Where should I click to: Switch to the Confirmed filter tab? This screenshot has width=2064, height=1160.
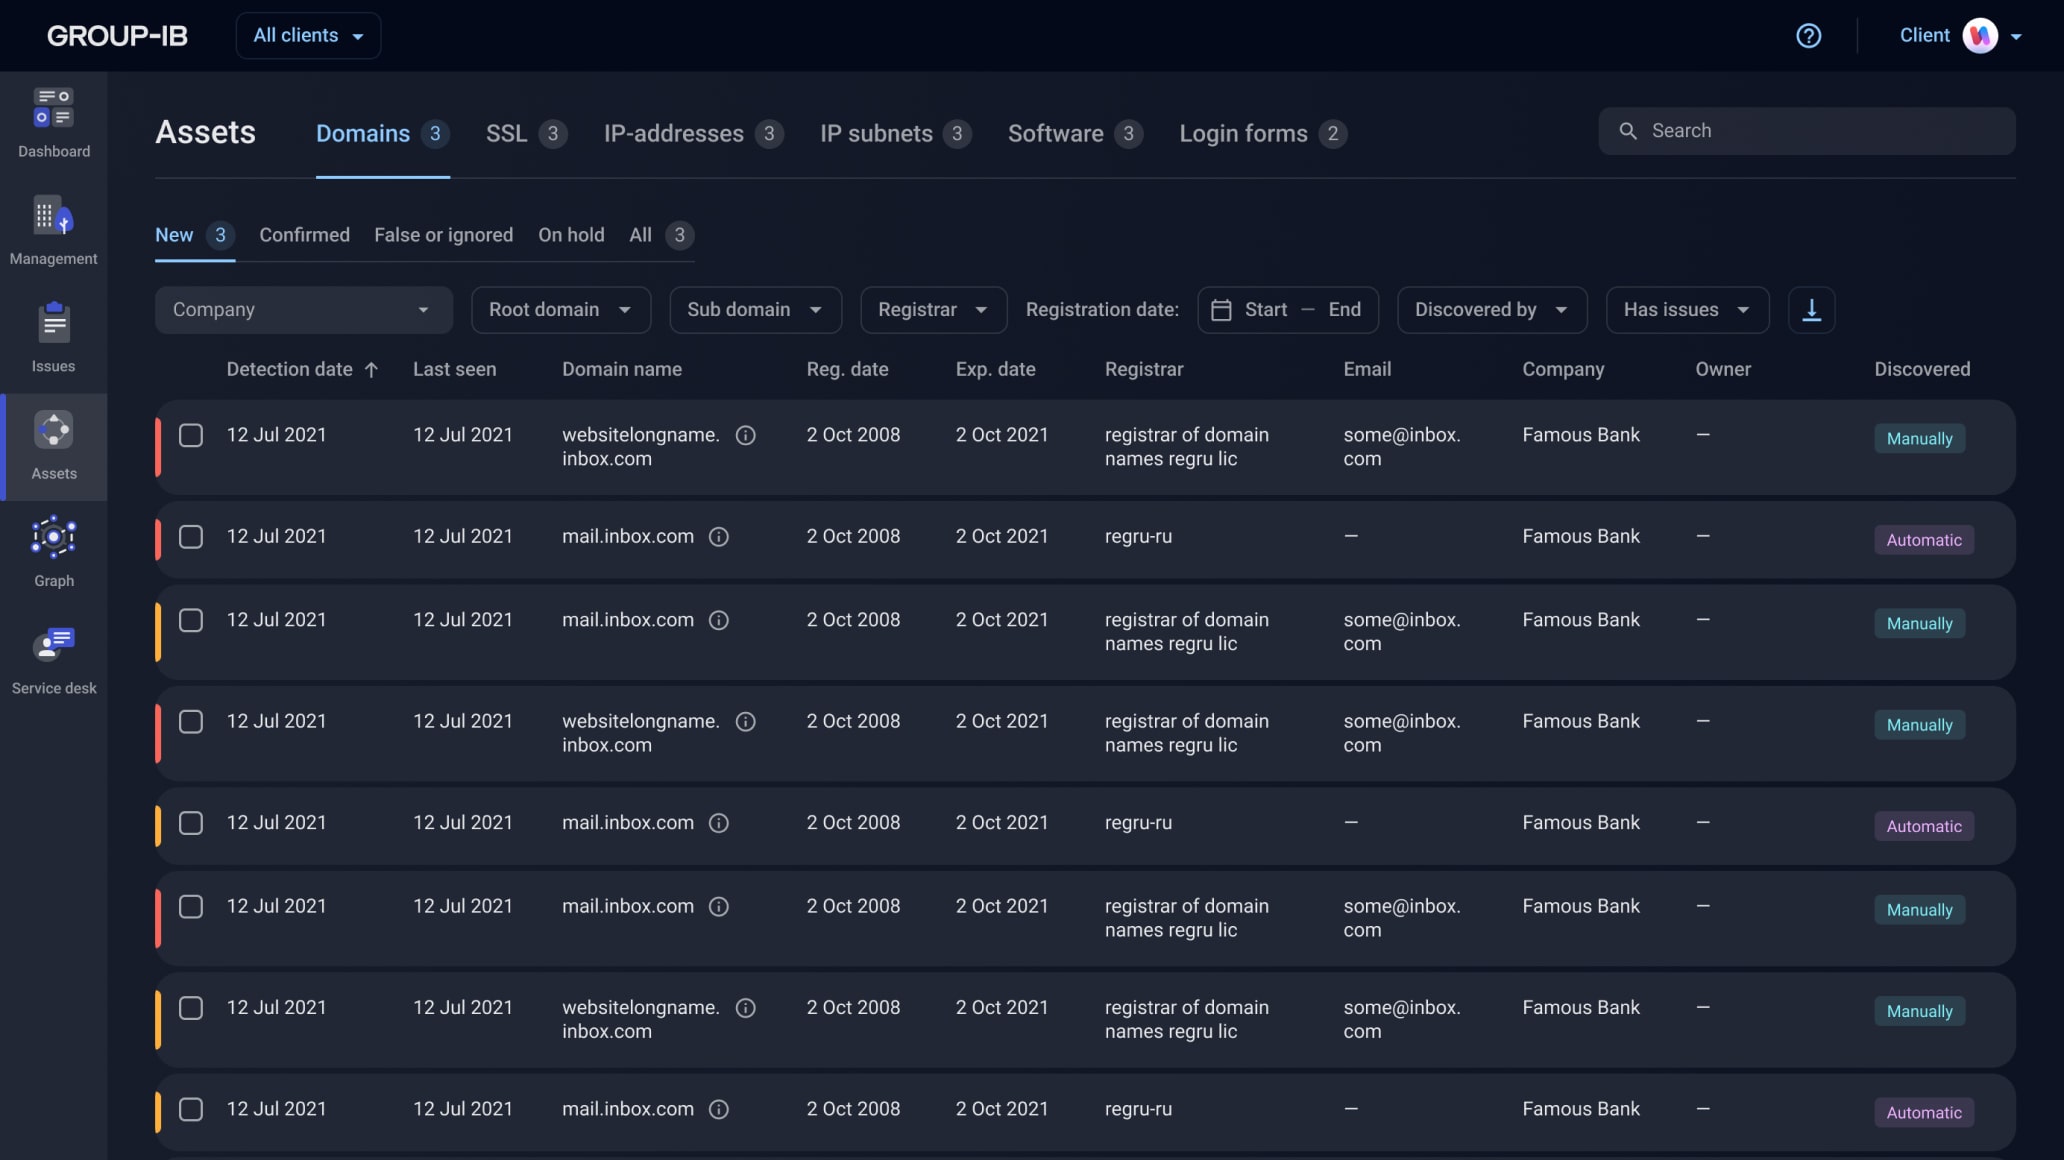304,235
